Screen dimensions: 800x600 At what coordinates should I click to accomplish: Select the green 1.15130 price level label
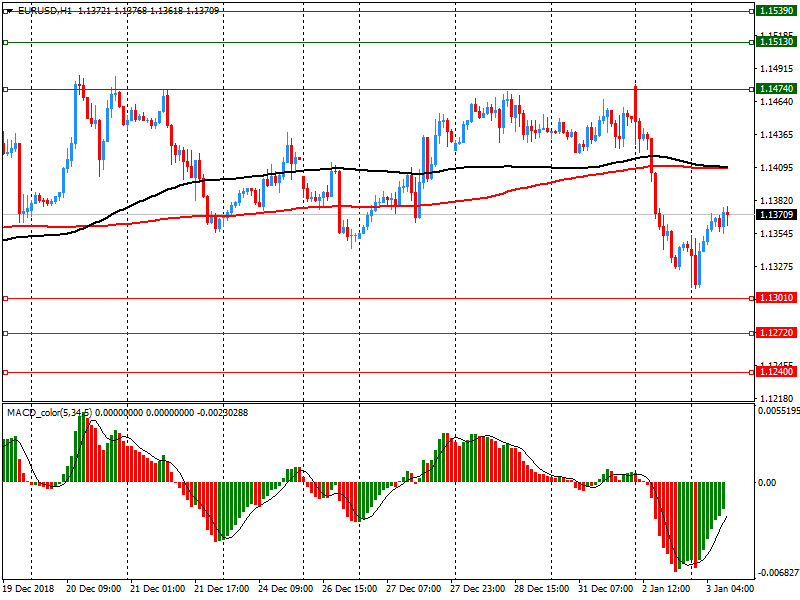click(776, 42)
